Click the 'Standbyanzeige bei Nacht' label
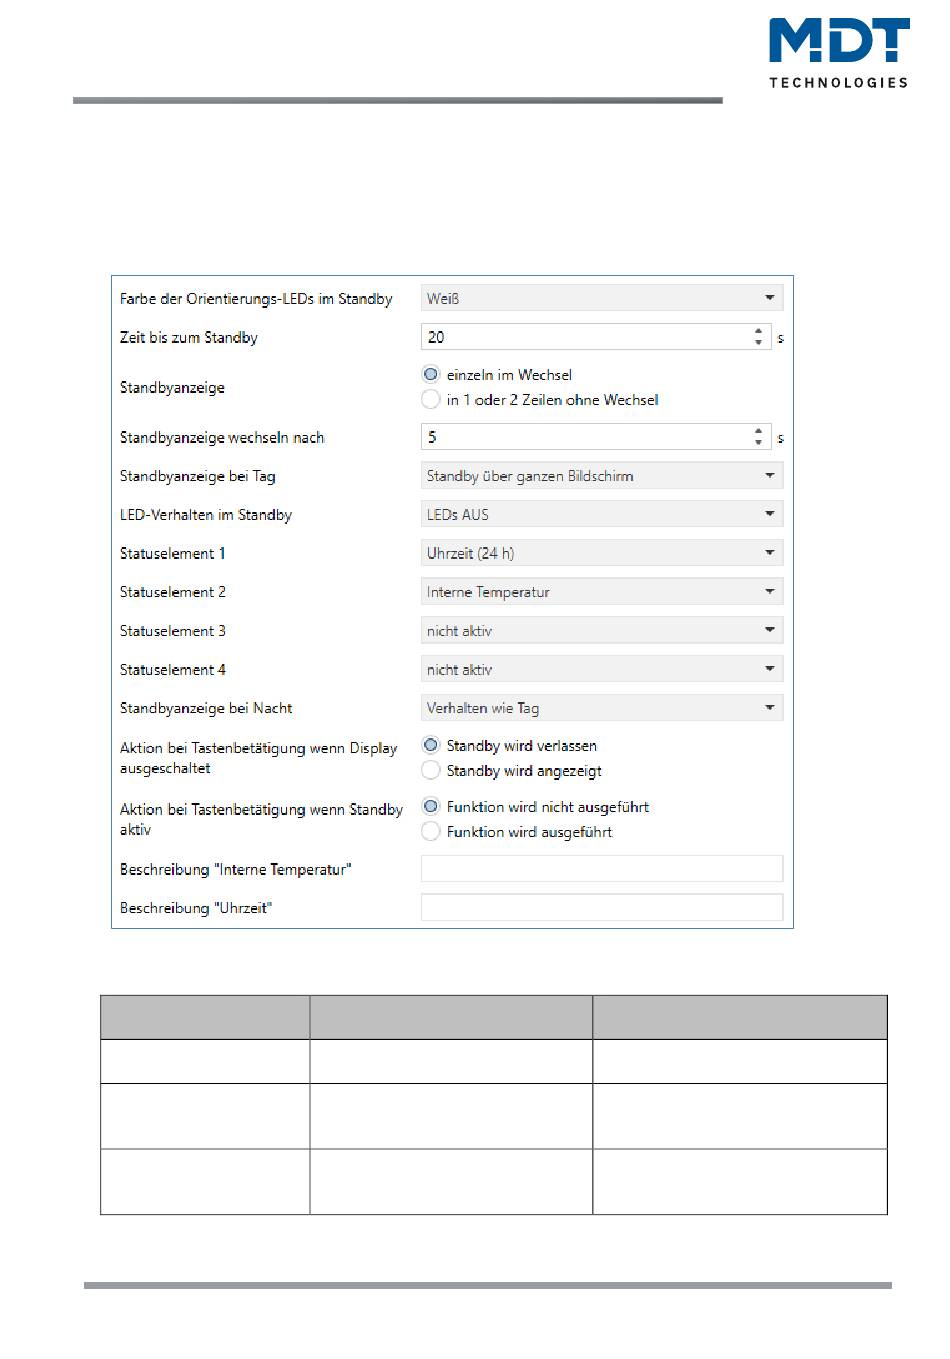Screen dimensions: 950x1359 click(206, 708)
